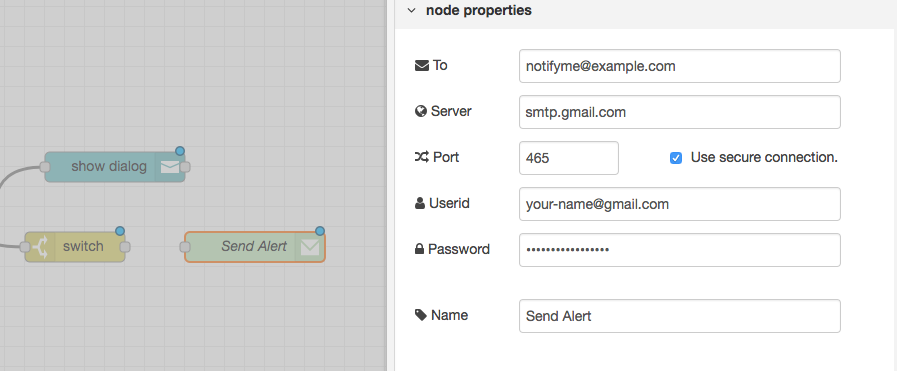Click the Server input field

point(680,112)
